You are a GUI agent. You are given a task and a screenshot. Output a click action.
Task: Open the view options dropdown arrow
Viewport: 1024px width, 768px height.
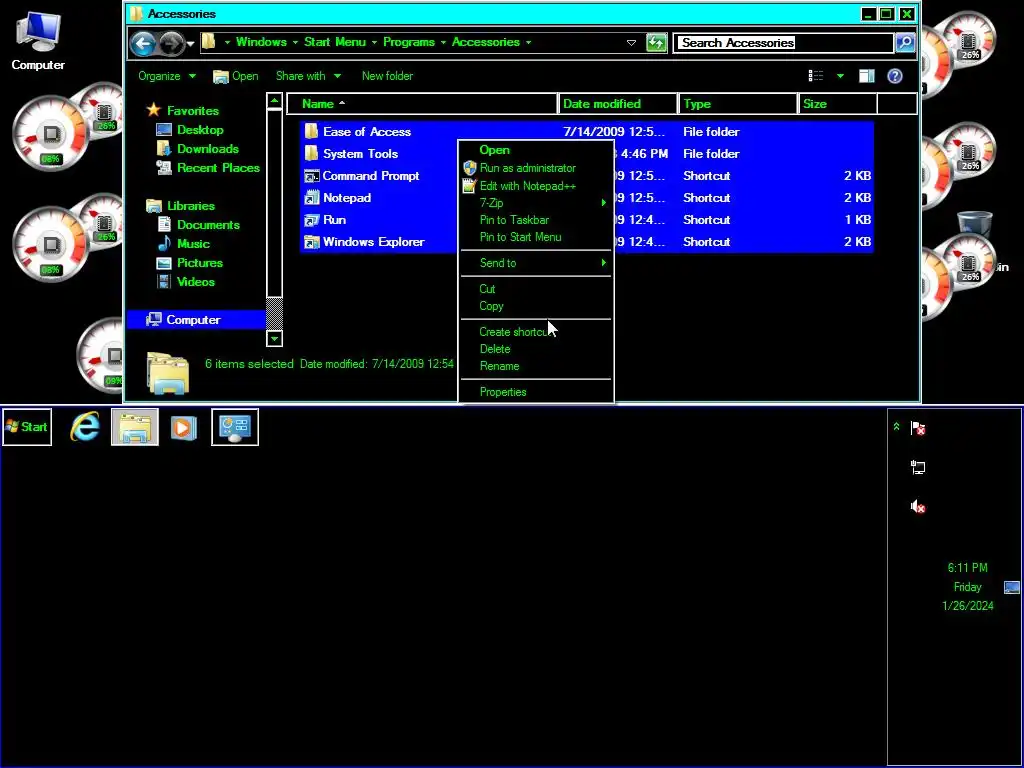click(840, 76)
